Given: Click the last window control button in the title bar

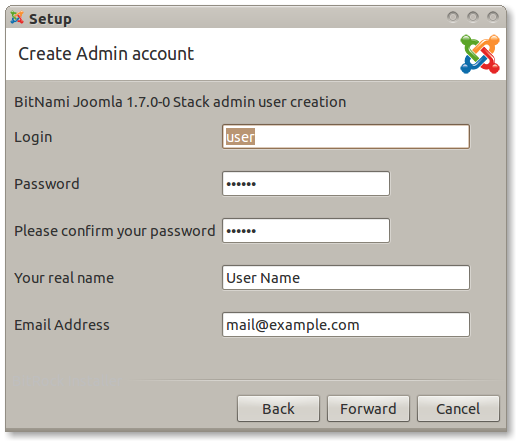Looking at the screenshot, I should (493, 16).
